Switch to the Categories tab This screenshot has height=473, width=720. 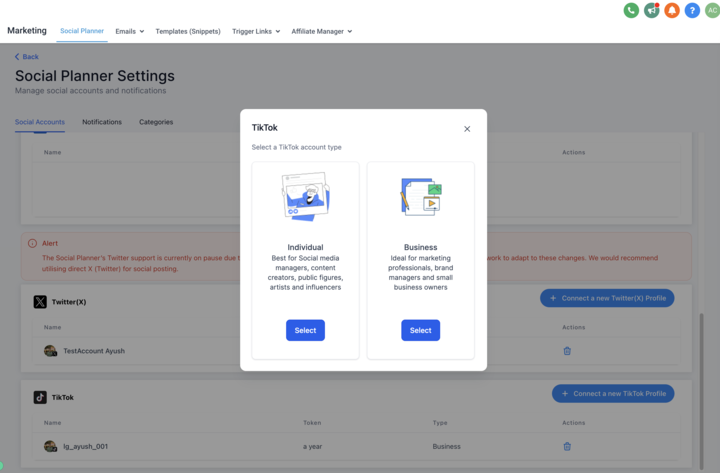[x=156, y=122]
